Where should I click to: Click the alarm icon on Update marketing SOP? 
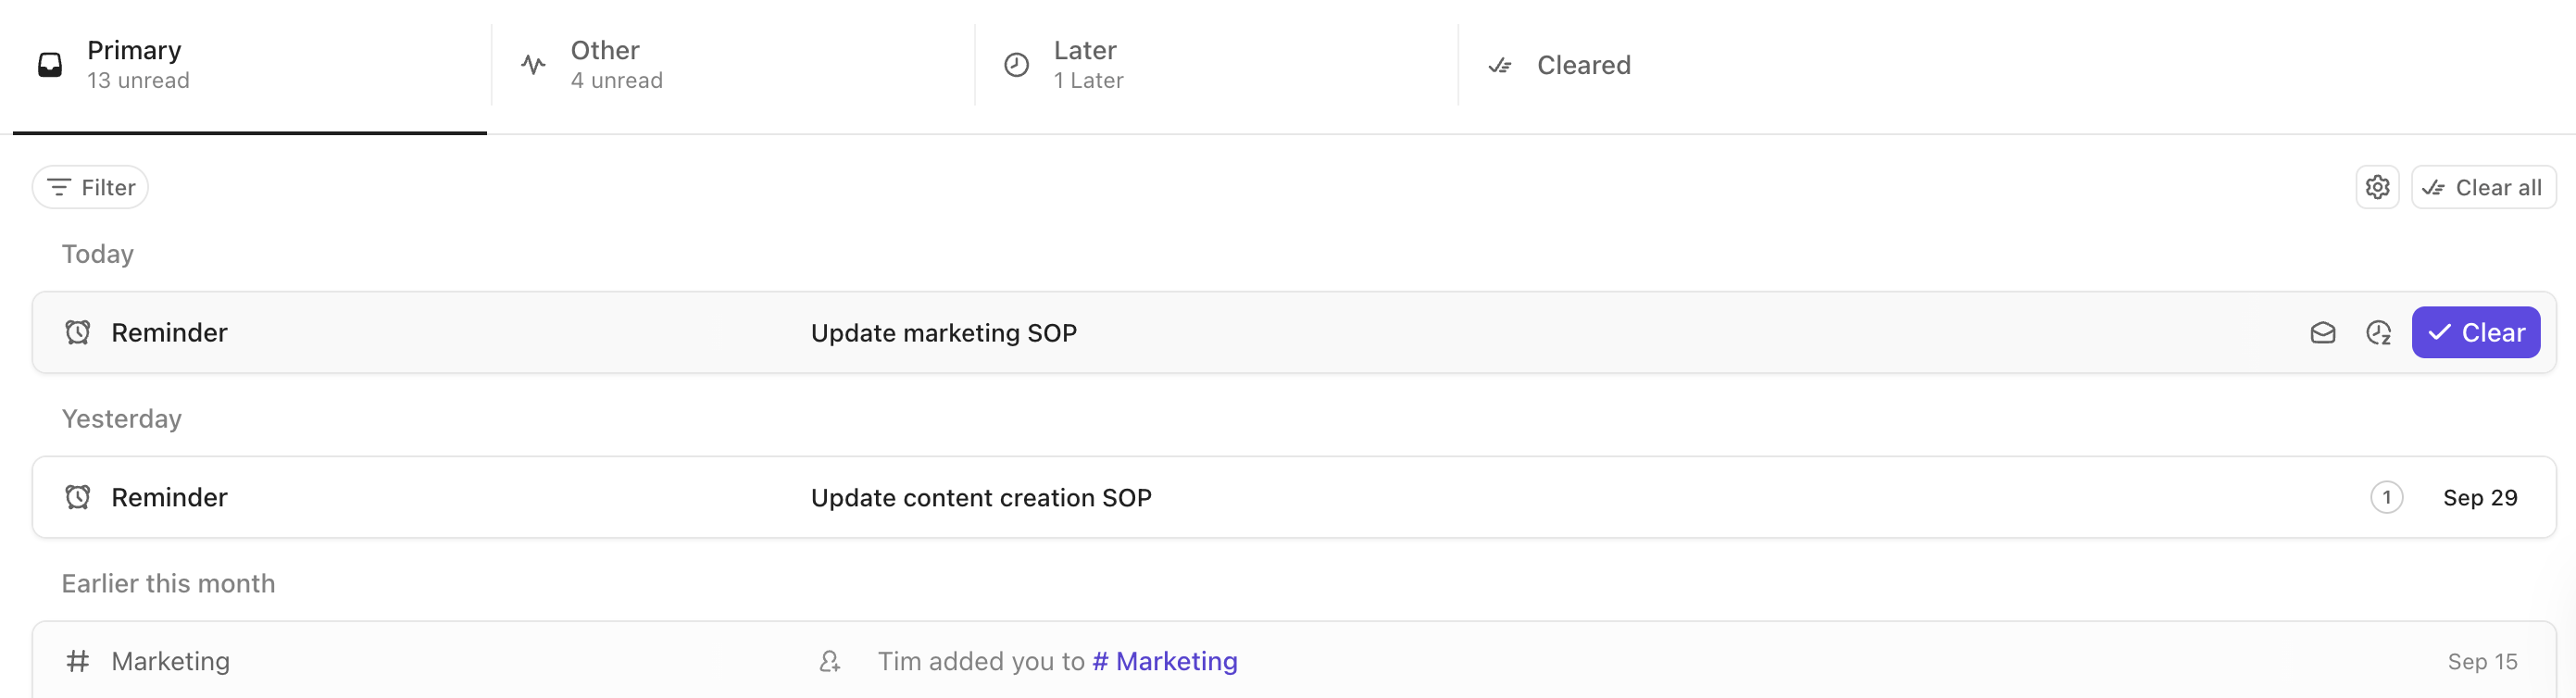point(78,332)
